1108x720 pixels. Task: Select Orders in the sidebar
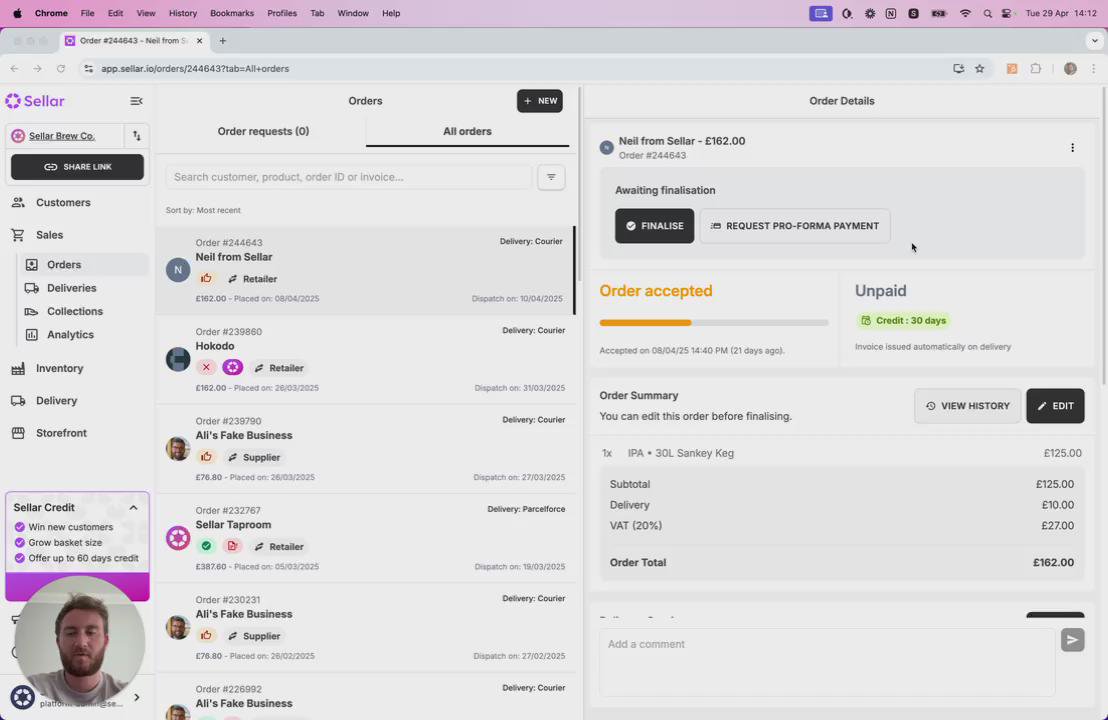[x=64, y=265]
